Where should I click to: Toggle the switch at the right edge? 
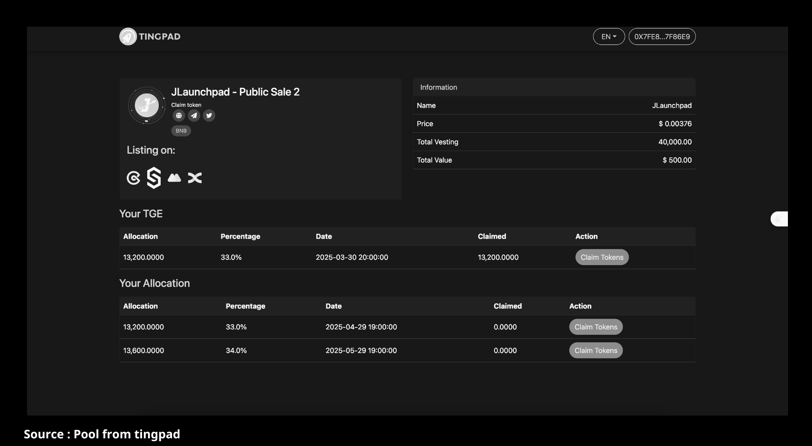click(779, 219)
